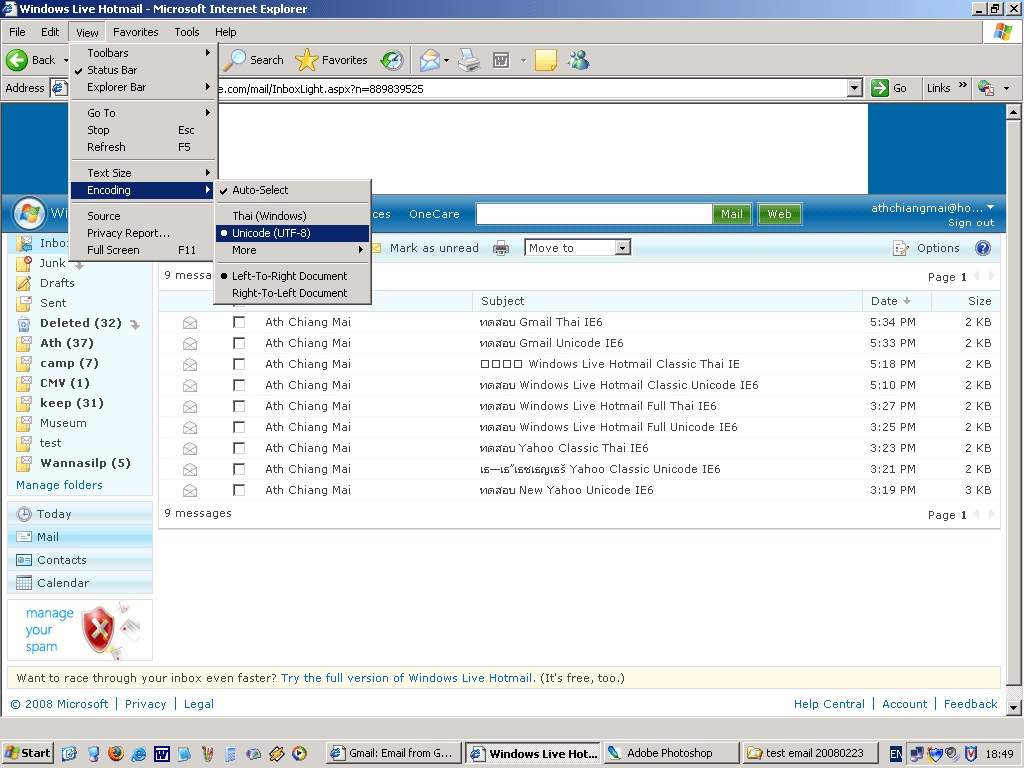Image resolution: width=1024 pixels, height=768 pixels.
Task: Open the Junk folder
Action: point(52,263)
